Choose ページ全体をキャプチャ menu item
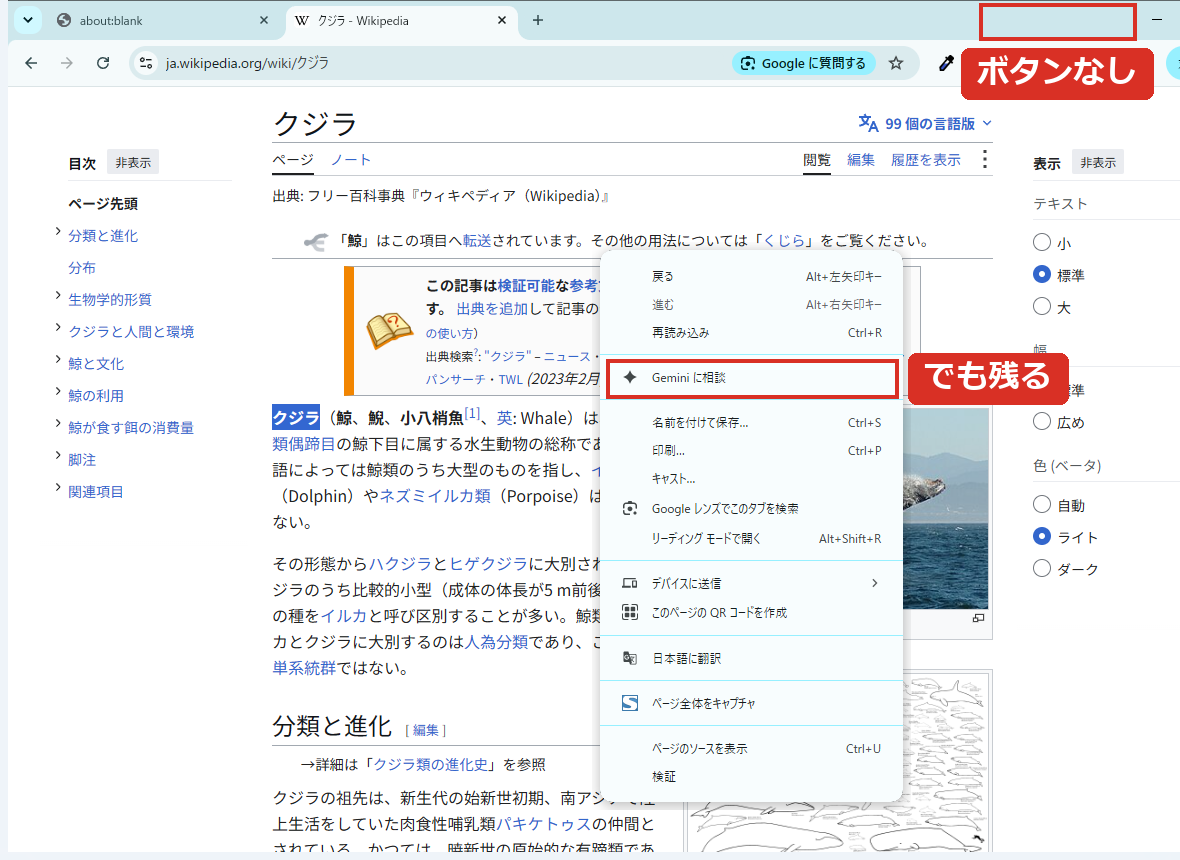This screenshot has width=1180, height=860. pos(751,703)
